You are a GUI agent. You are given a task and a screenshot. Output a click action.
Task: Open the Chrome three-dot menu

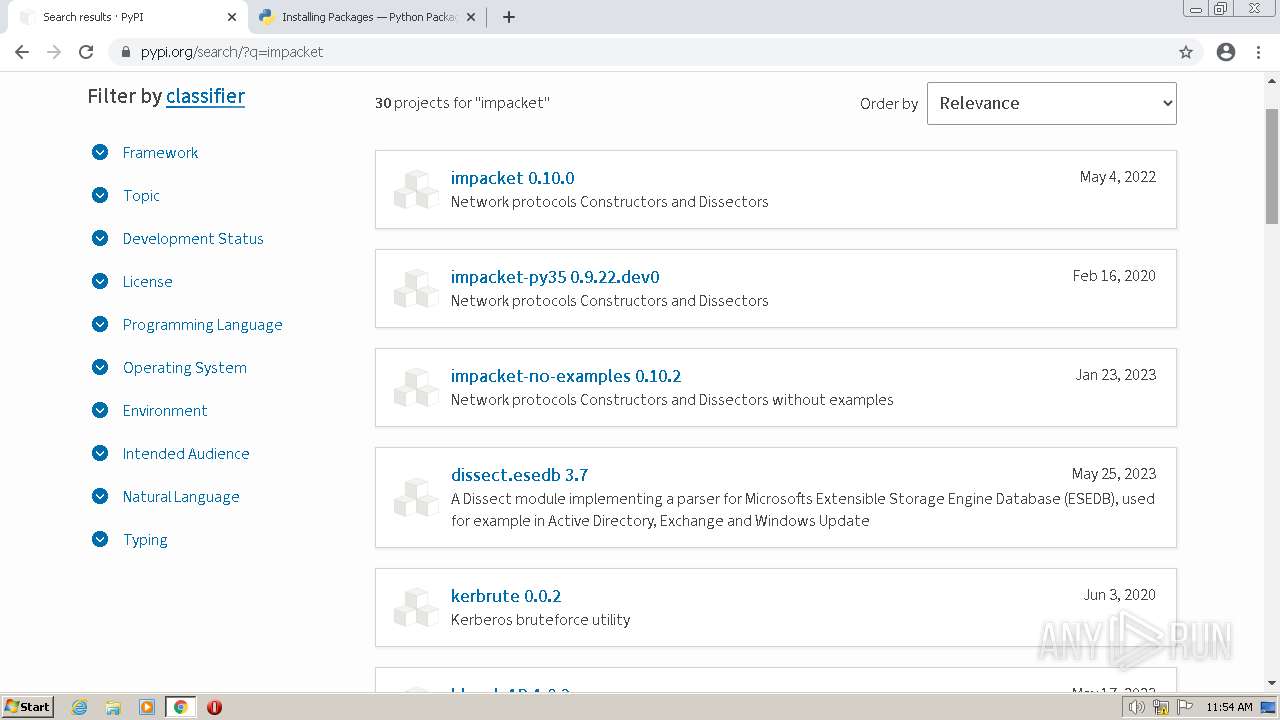coord(1258,52)
